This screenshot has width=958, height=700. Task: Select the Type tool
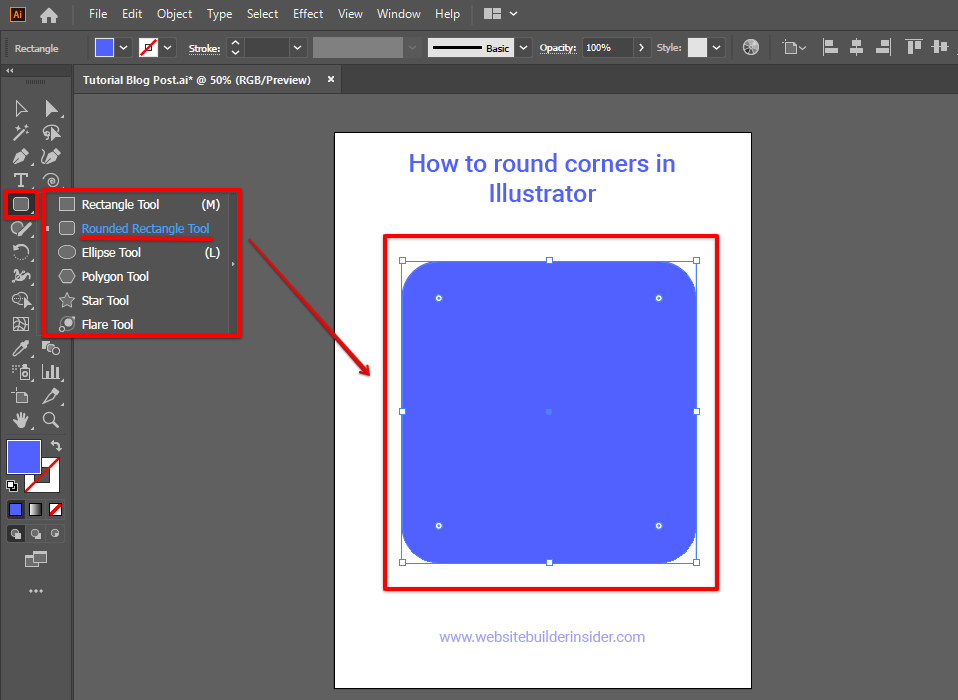[20, 181]
